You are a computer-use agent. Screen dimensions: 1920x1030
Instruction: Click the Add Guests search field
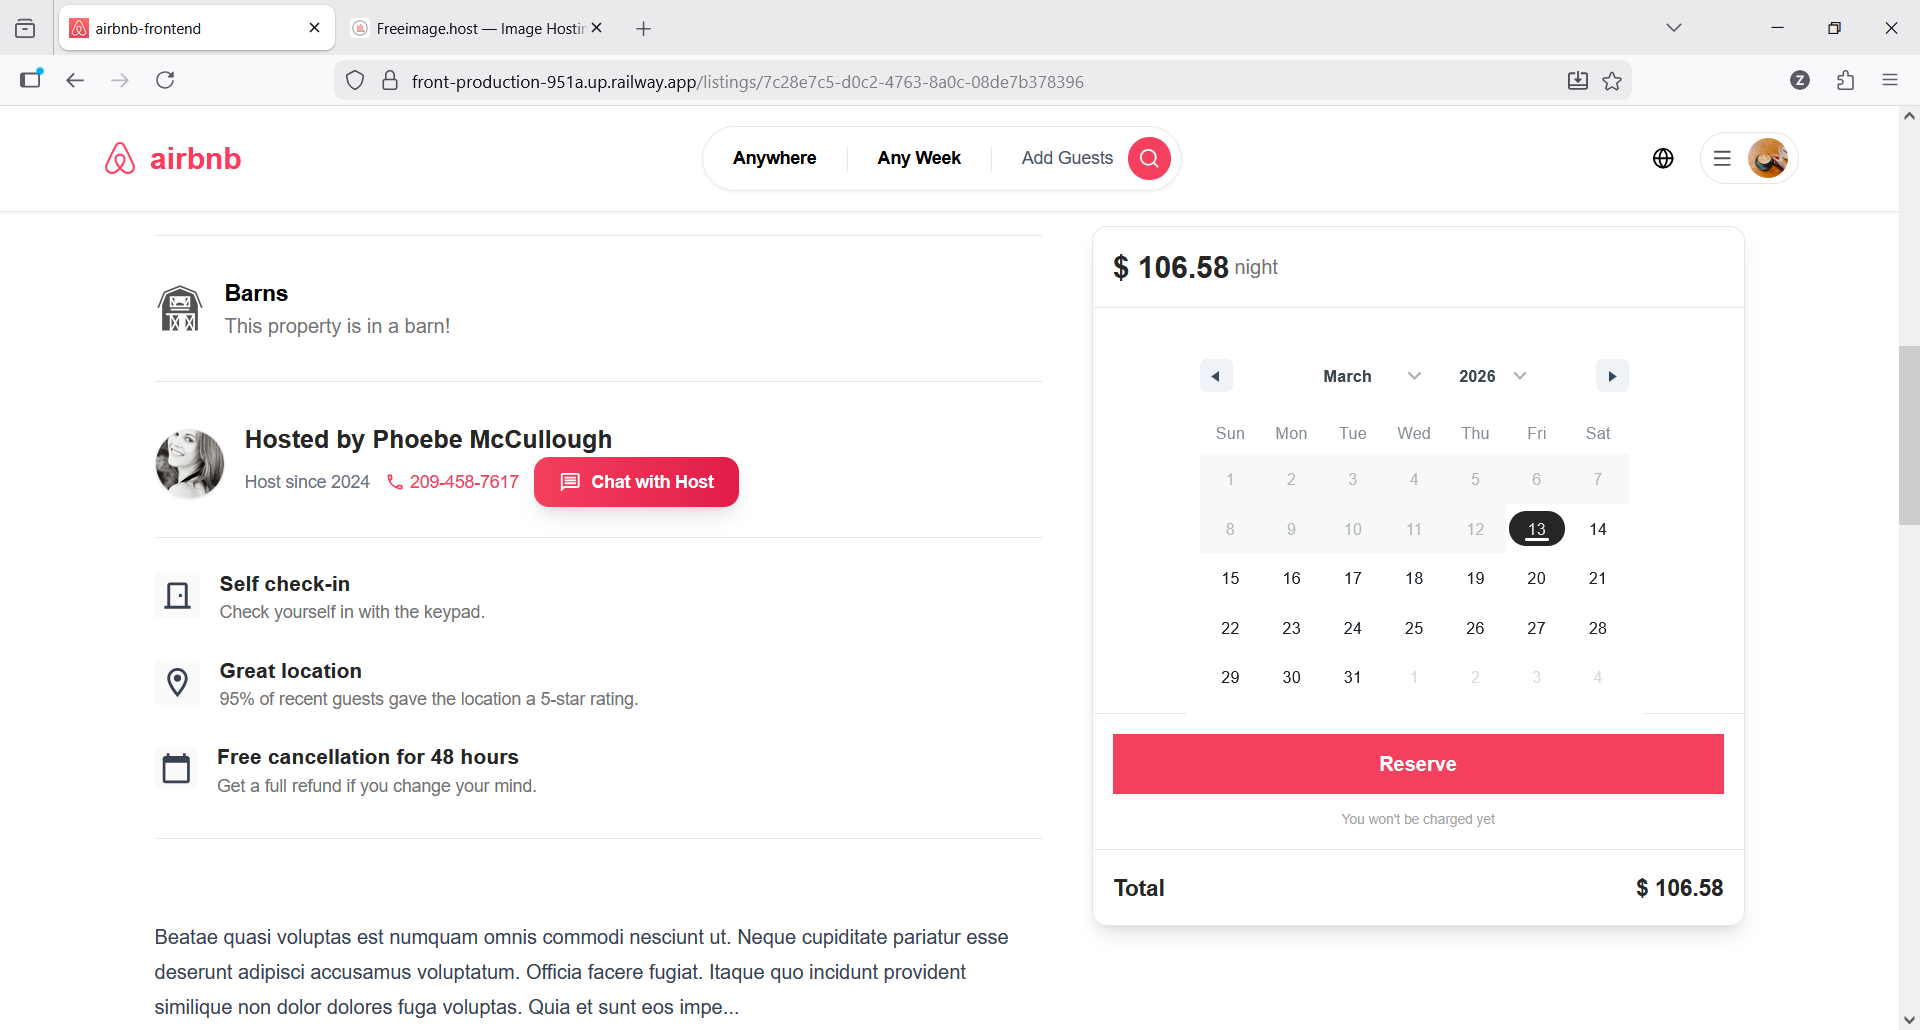tap(1066, 158)
